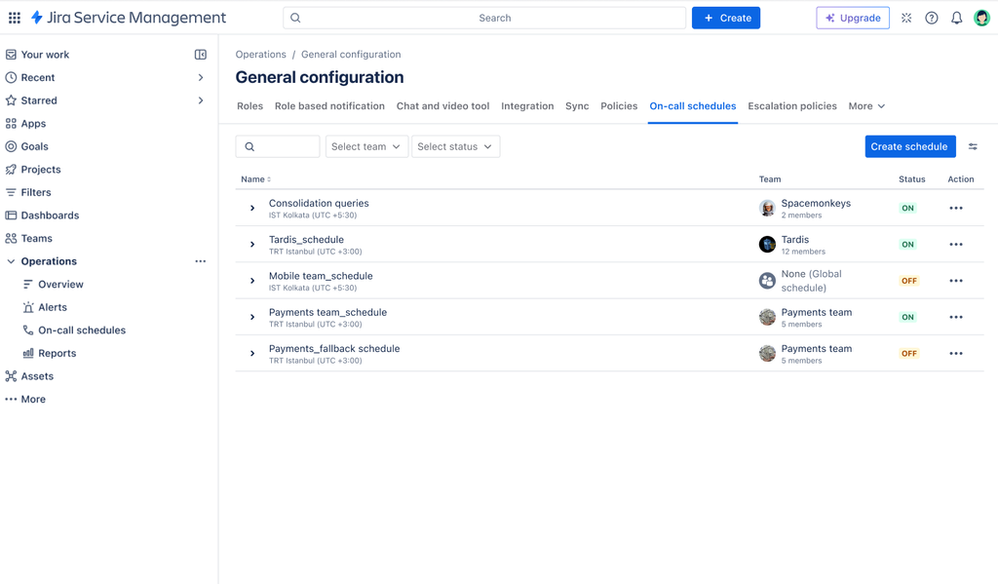Open the help question mark icon
This screenshot has width=998, height=584.
(x=931, y=18)
